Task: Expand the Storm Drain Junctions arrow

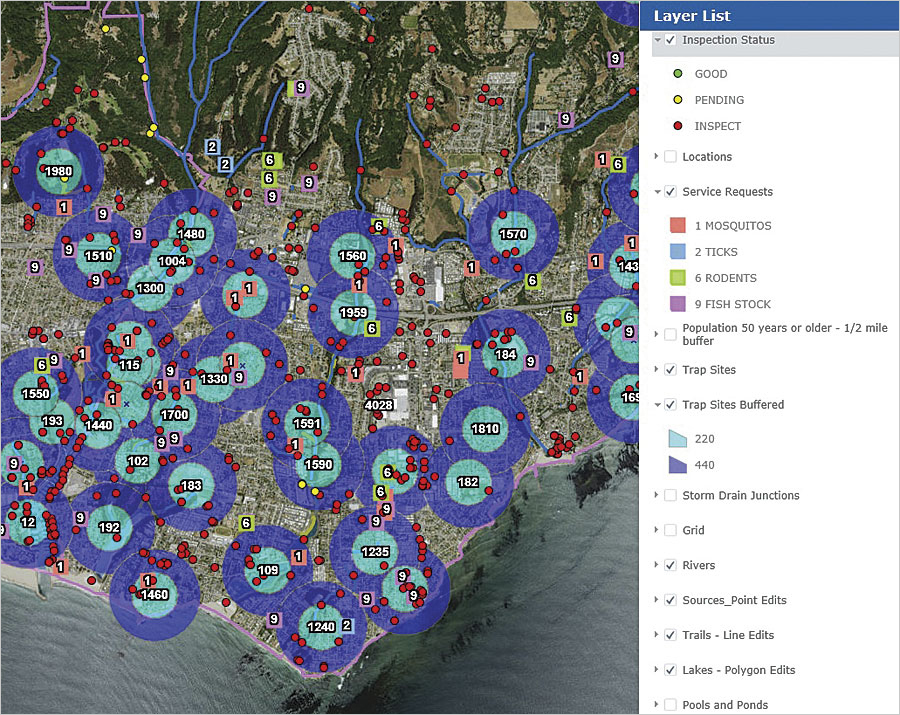Action: pyautogui.click(x=656, y=495)
